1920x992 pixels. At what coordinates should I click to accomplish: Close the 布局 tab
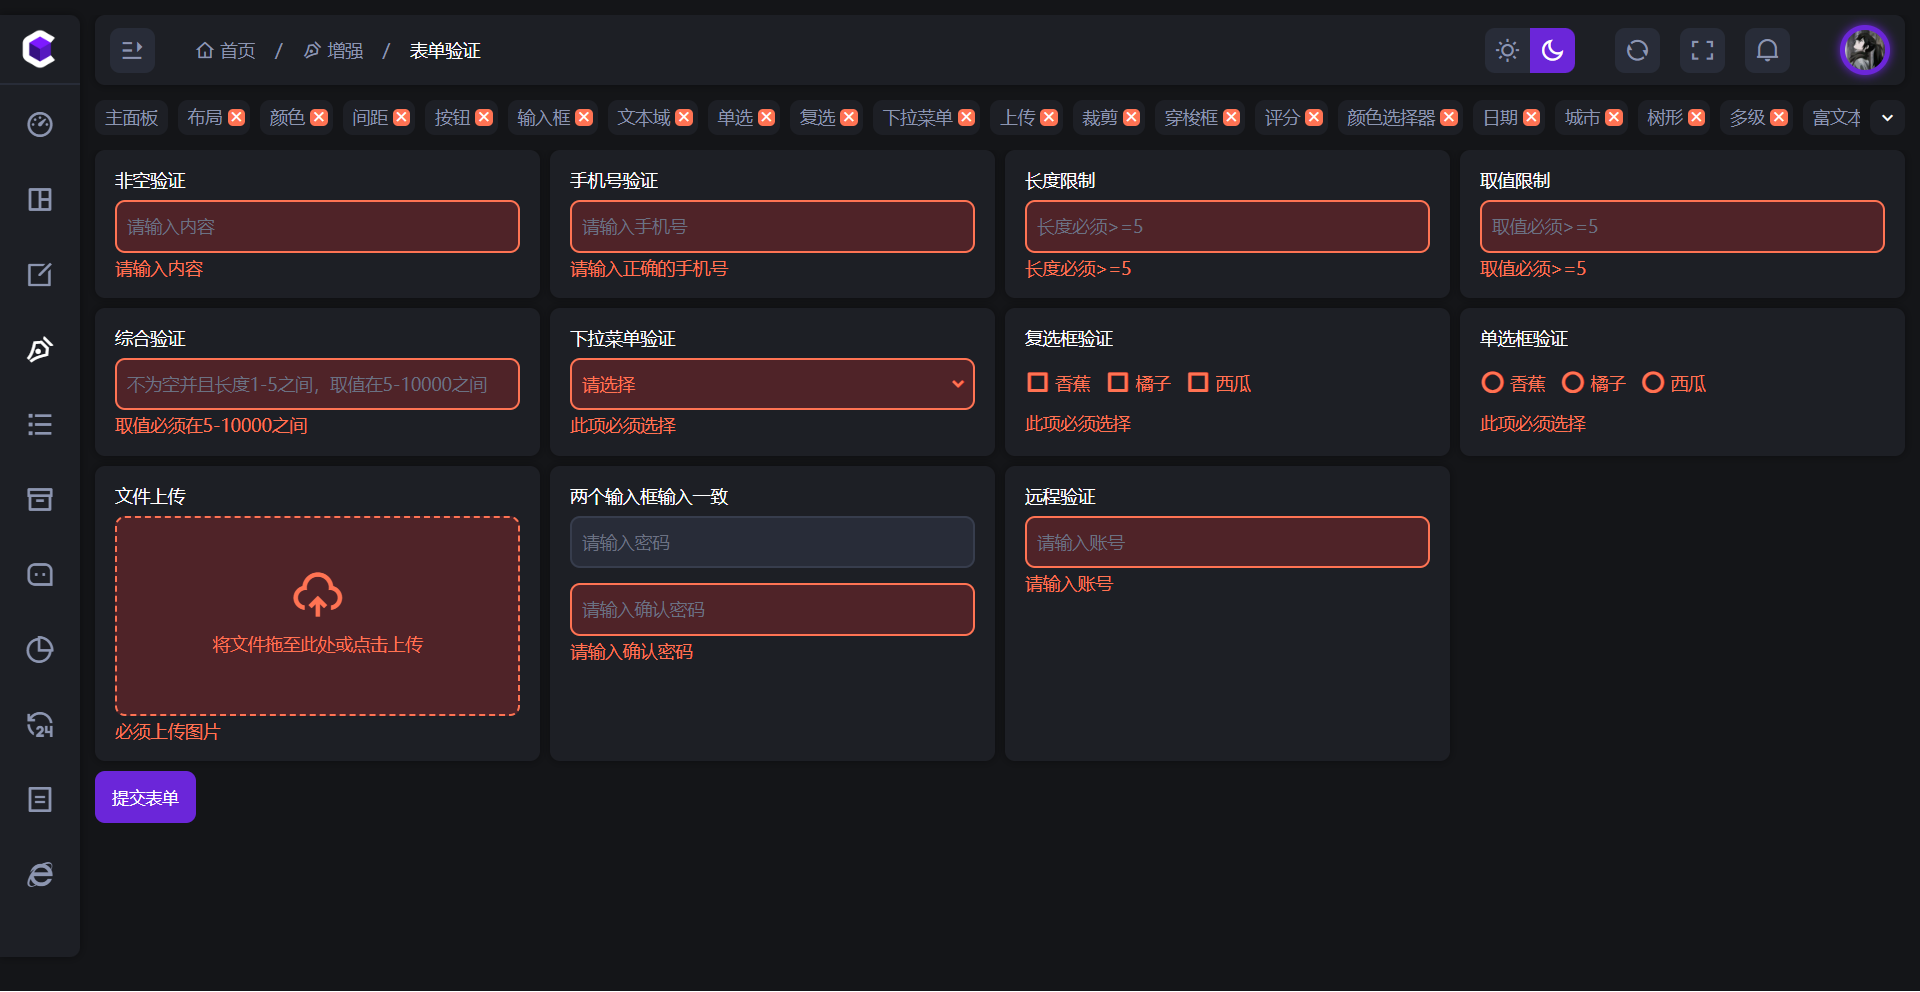(237, 118)
